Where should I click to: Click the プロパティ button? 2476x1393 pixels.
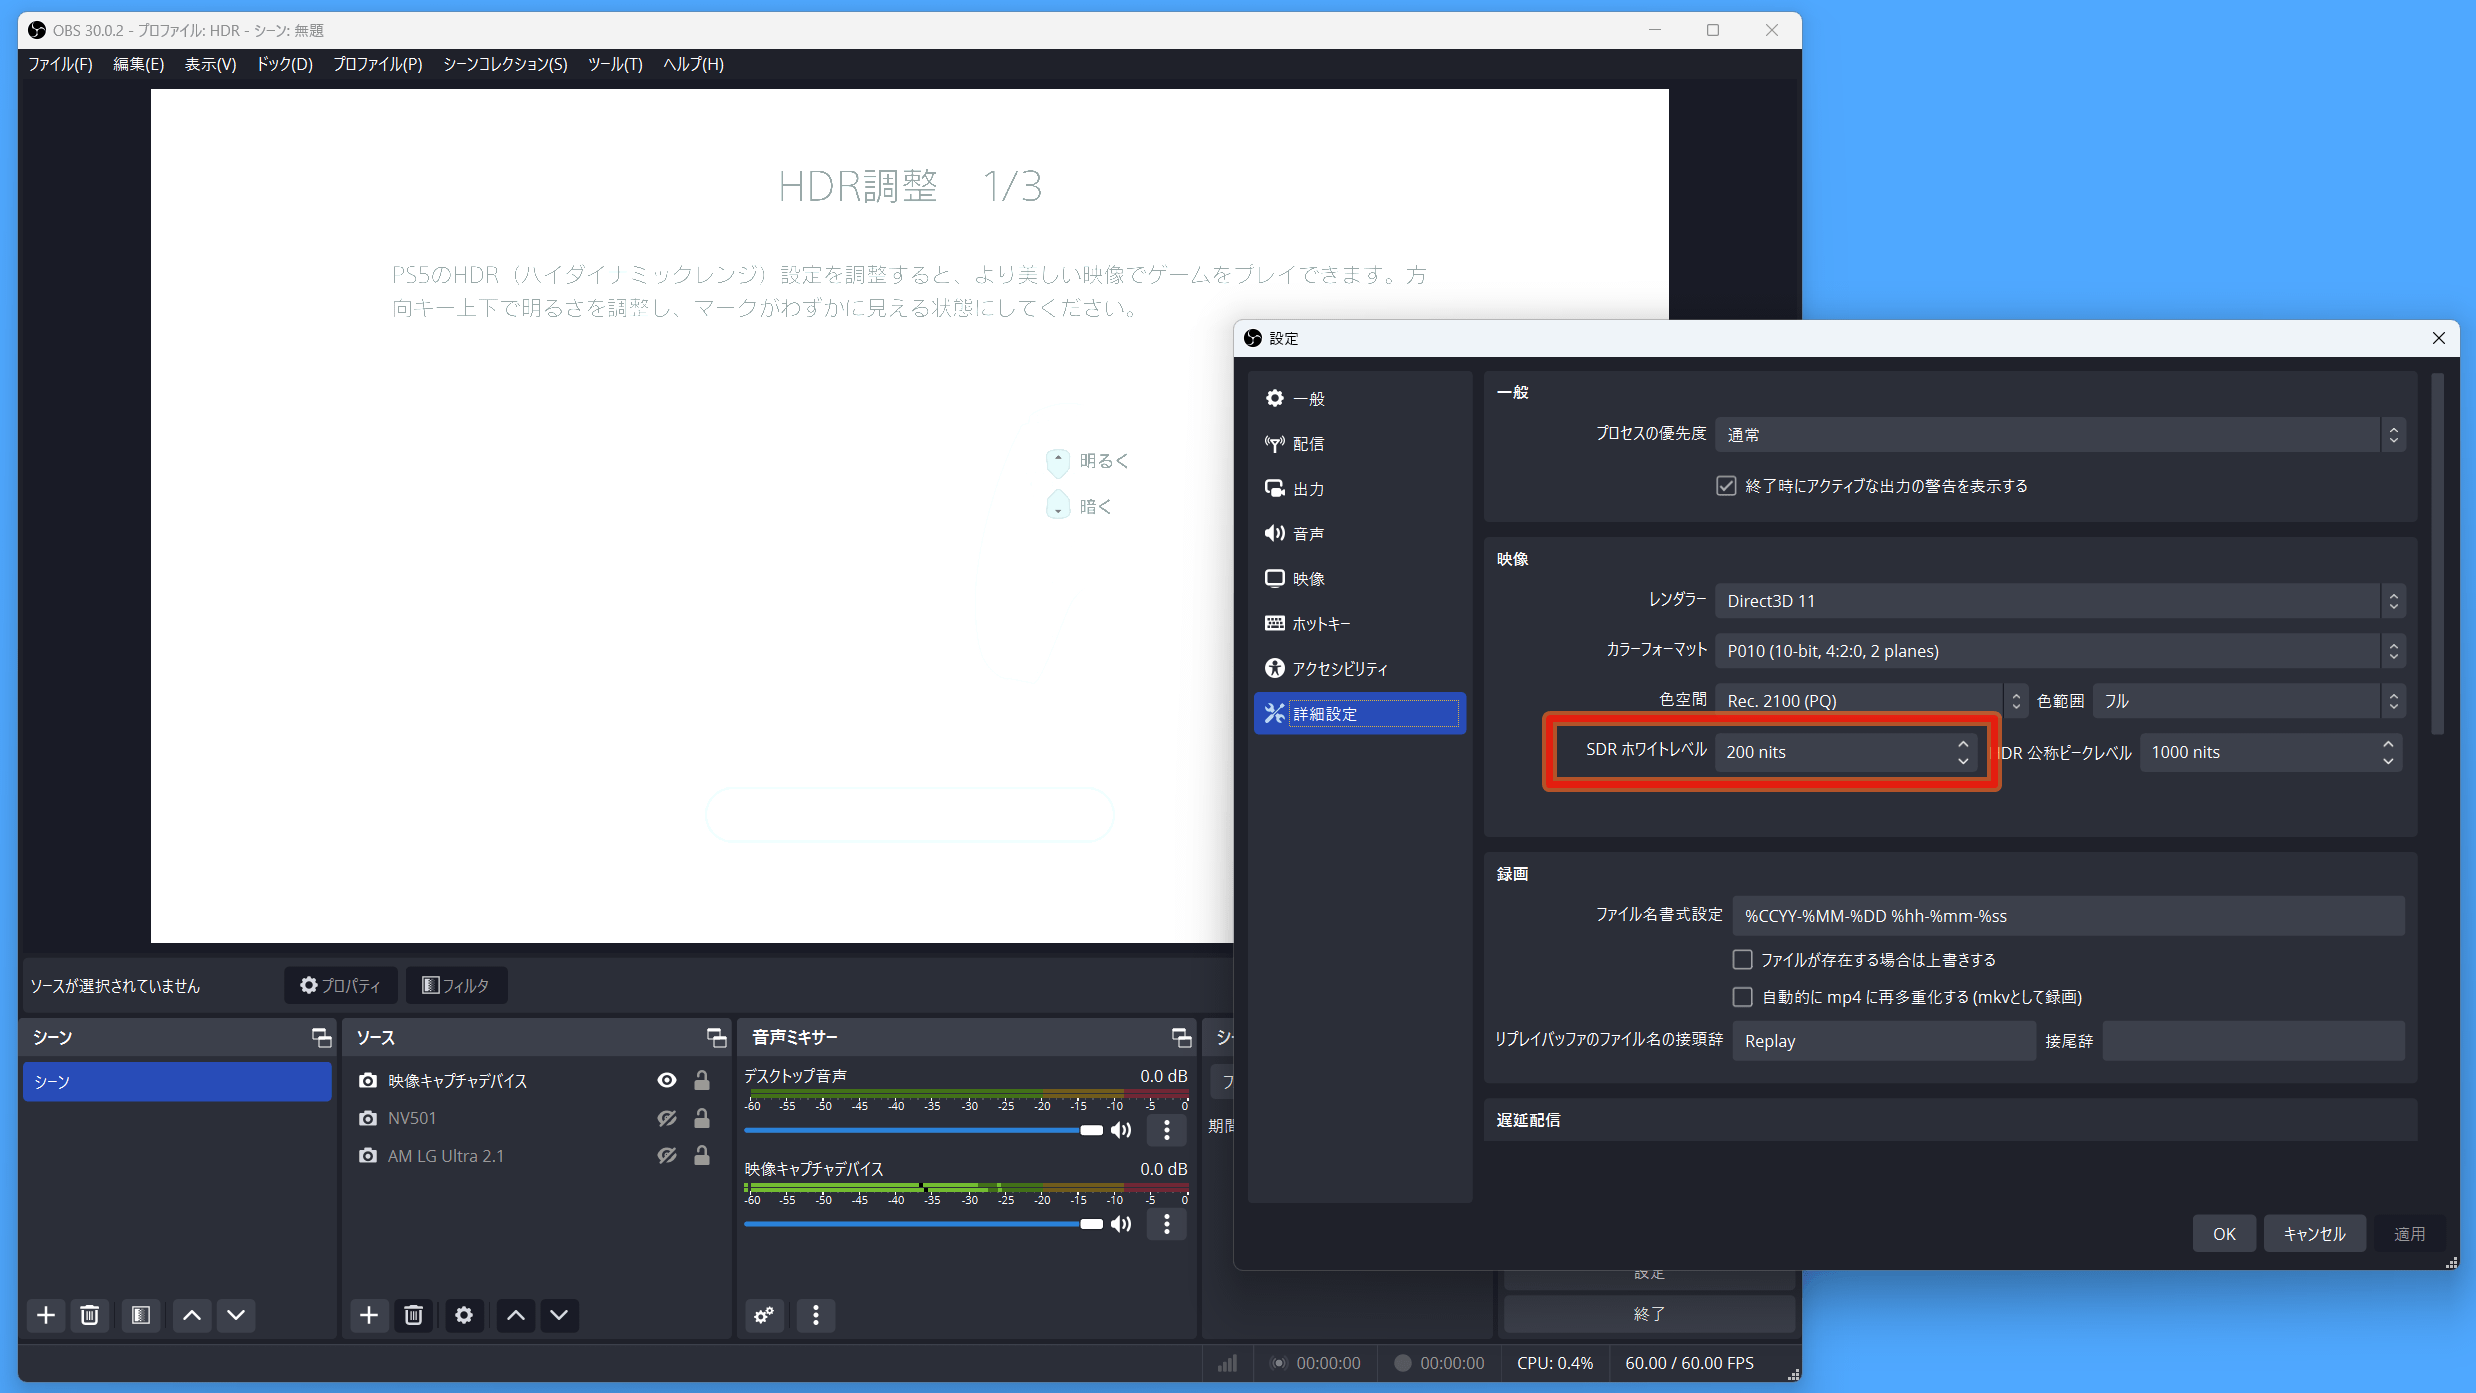[x=340, y=985]
